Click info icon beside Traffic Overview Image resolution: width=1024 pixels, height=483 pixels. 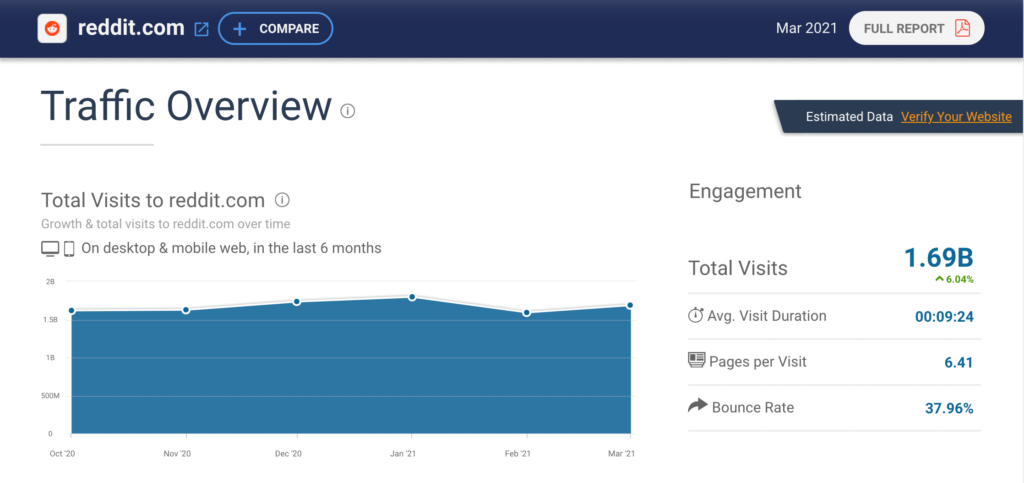348,111
